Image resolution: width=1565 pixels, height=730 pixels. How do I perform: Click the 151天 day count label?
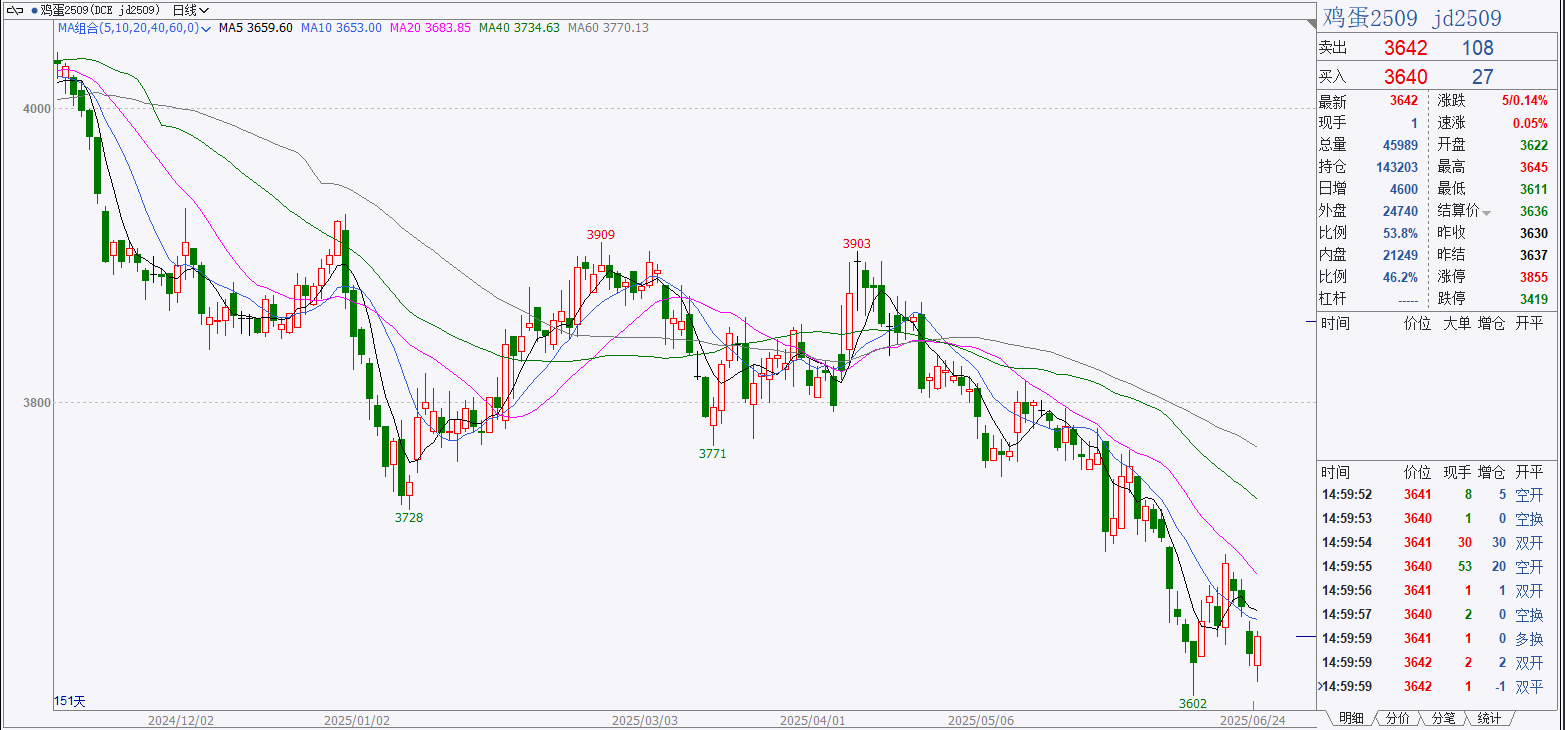pyautogui.click(x=70, y=702)
